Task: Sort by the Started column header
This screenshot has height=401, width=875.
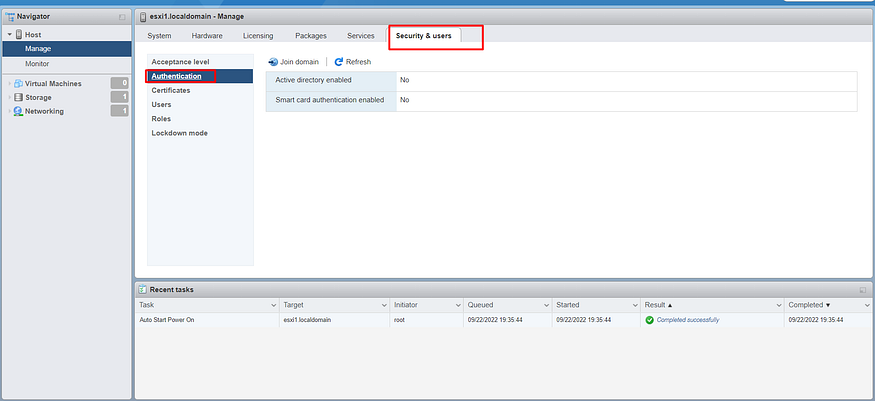Action: [x=568, y=305]
